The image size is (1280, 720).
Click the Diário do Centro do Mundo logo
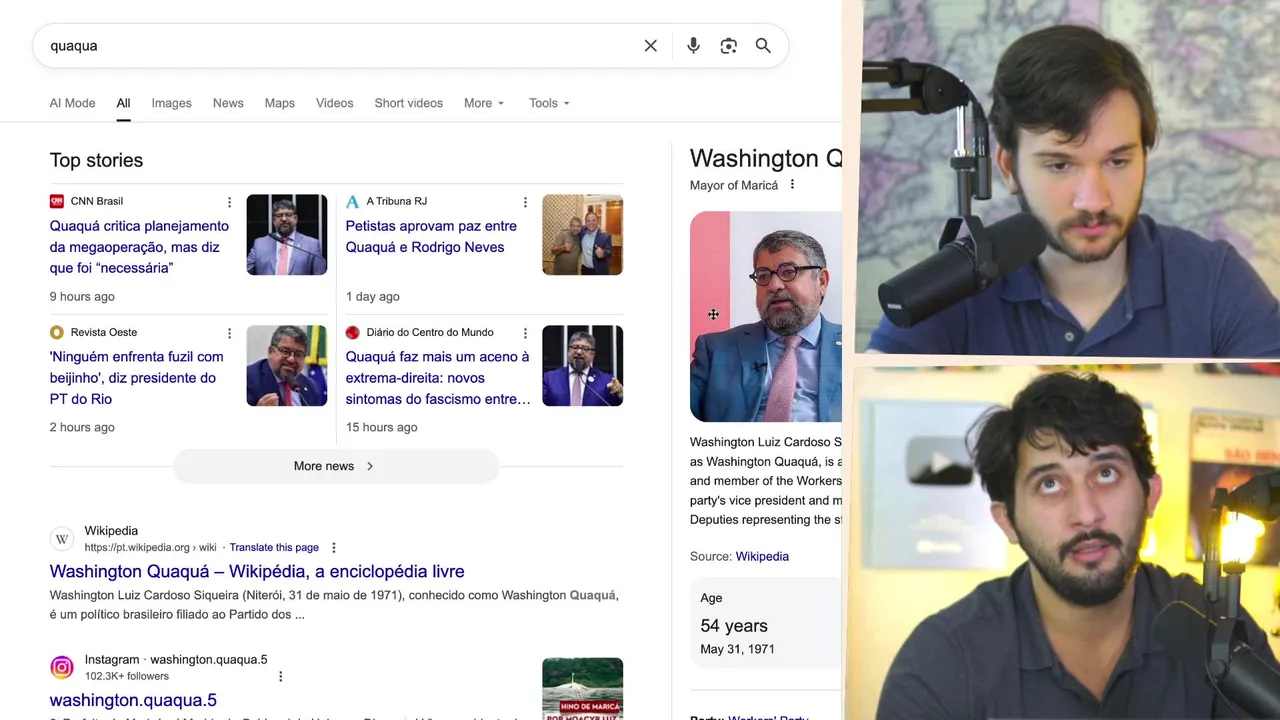(x=352, y=332)
